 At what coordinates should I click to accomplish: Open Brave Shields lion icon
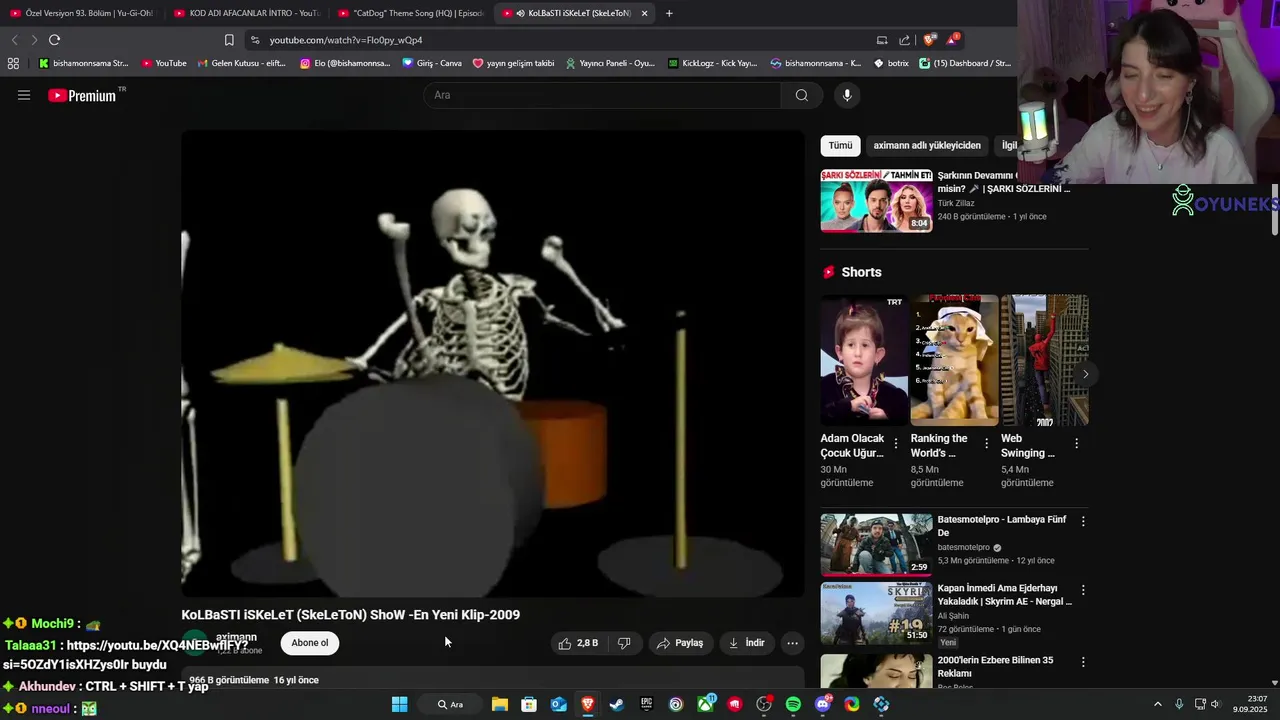[929, 40]
